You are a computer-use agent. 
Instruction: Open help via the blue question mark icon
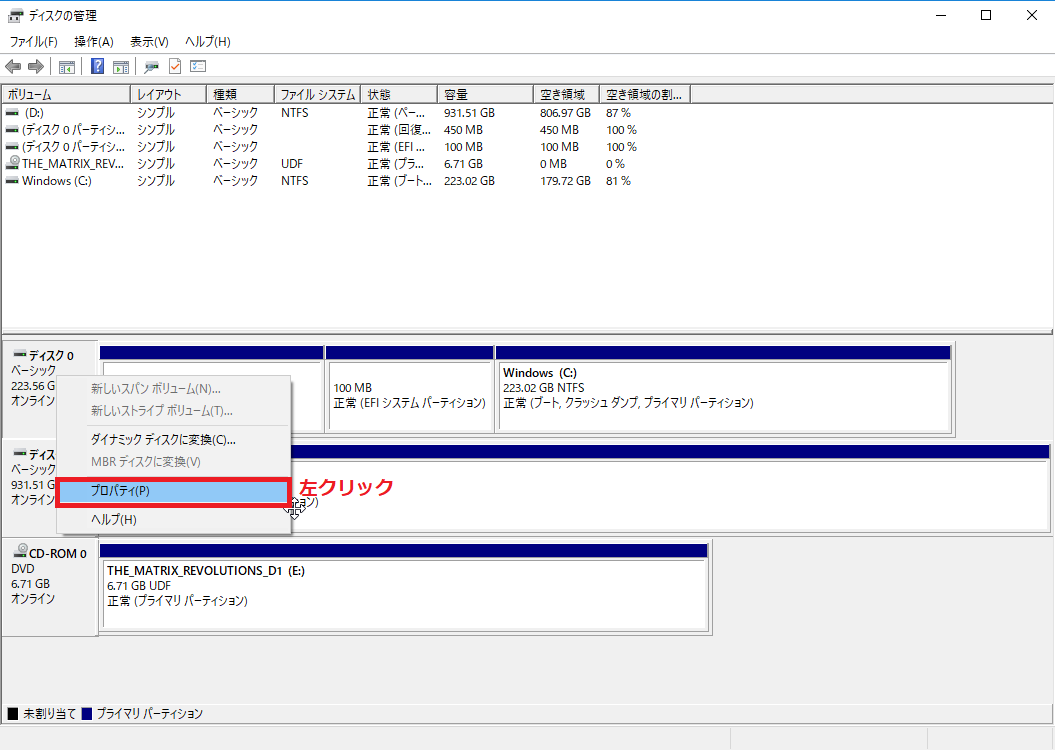tap(98, 66)
